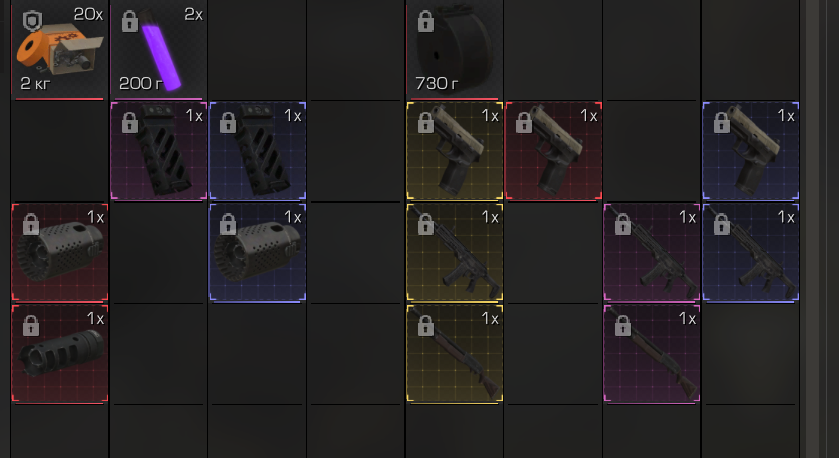Select the orange tape box item 20x
Viewport: 839px width, 458px height.
tap(59, 49)
